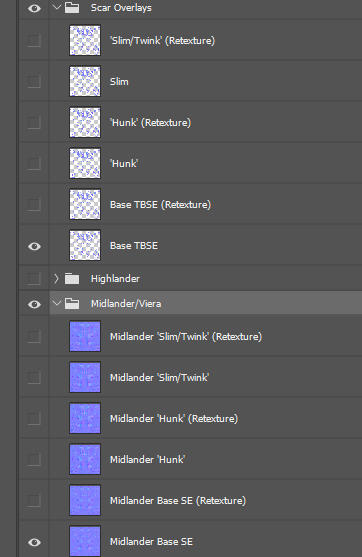Image resolution: width=362 pixels, height=557 pixels.
Task: Show the scar overlay 'Hunk' layer
Action: tap(34, 163)
